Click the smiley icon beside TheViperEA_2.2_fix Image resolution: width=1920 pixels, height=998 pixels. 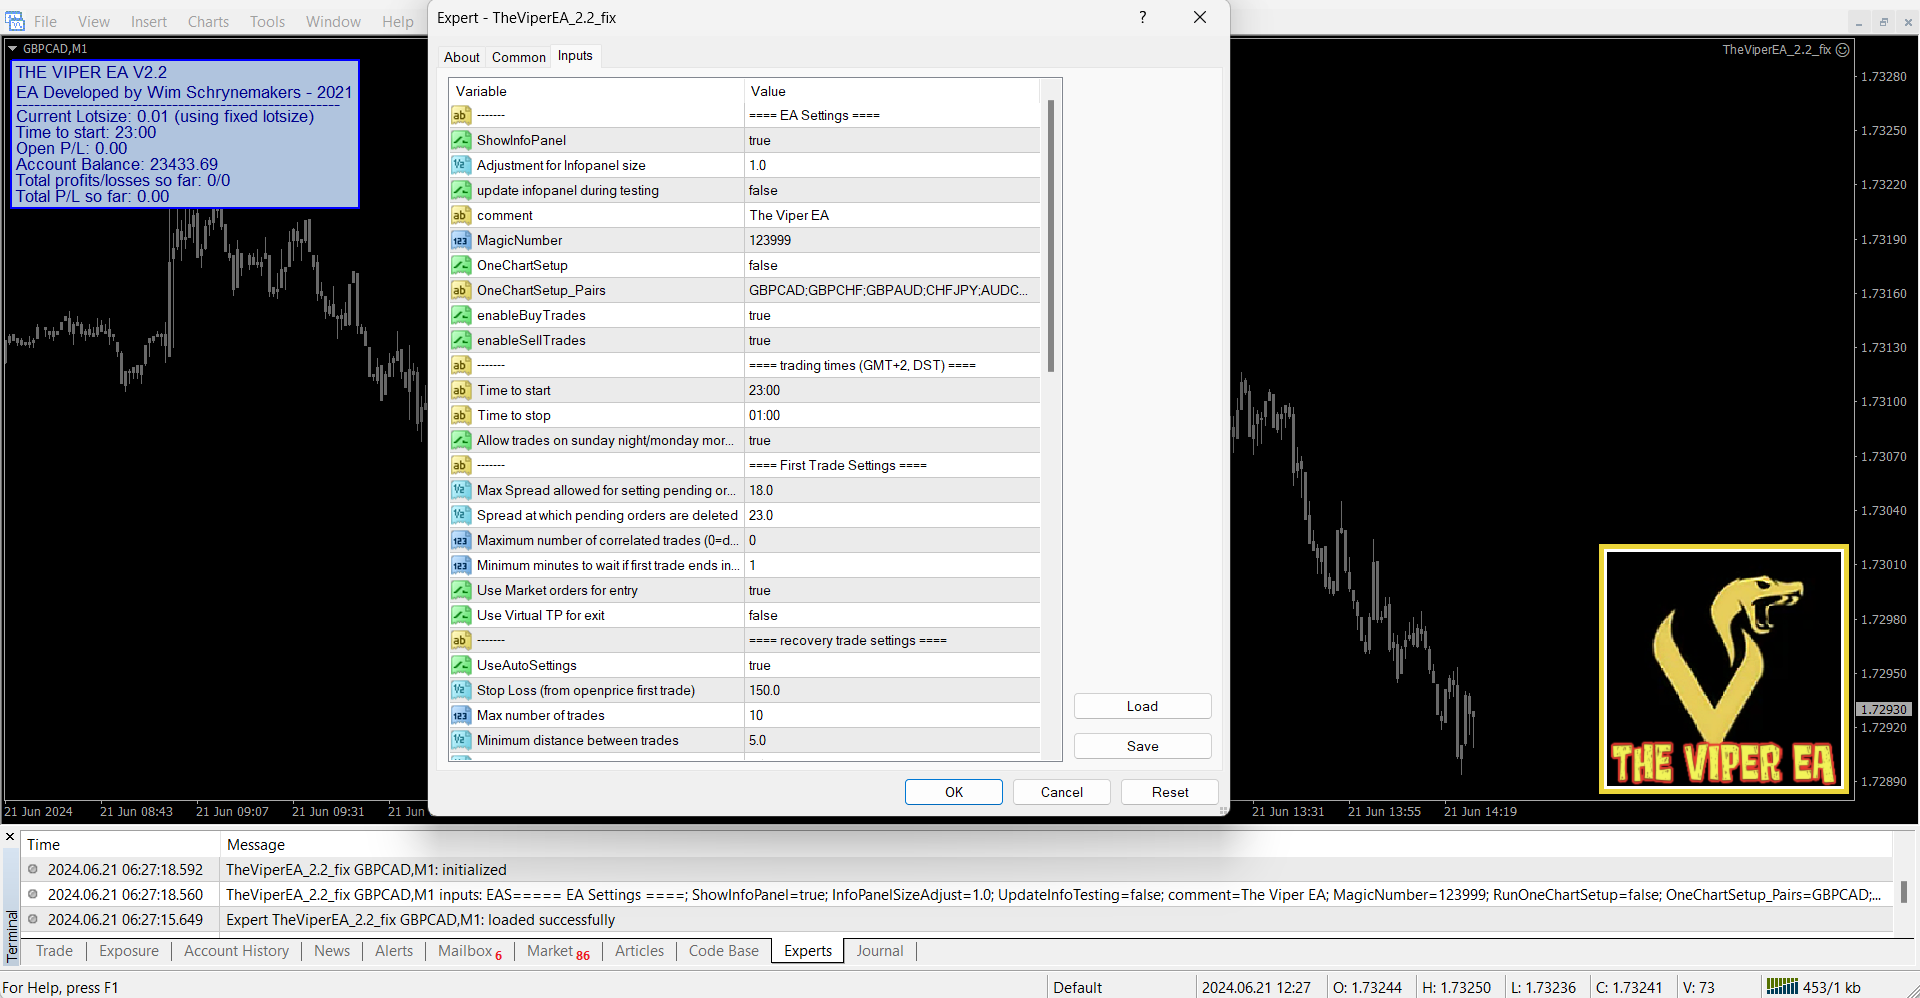1842,49
